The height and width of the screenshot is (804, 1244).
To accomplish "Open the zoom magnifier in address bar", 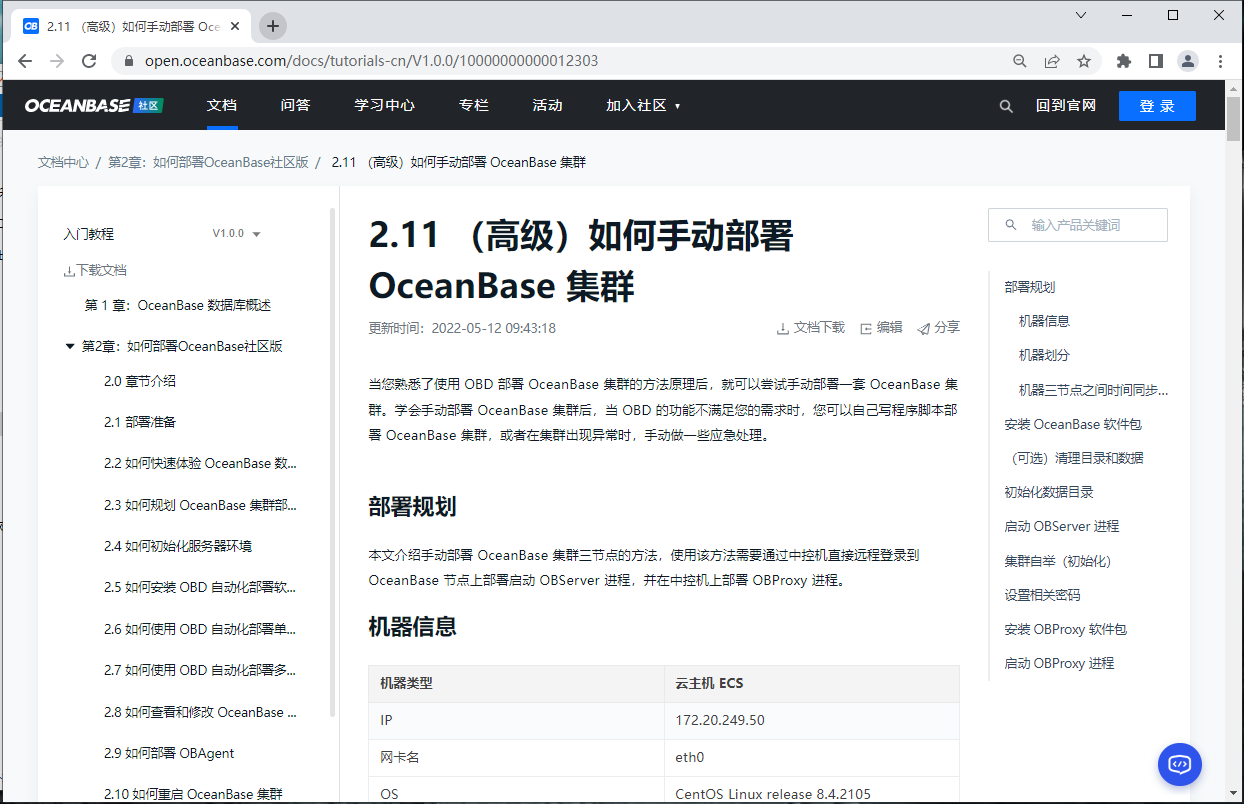I will [x=1020, y=61].
